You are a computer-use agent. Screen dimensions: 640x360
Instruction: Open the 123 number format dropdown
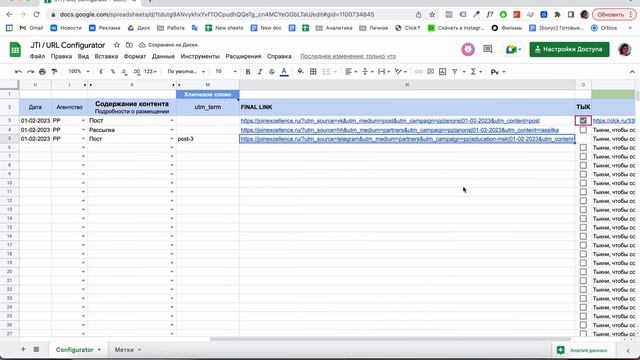(150, 72)
